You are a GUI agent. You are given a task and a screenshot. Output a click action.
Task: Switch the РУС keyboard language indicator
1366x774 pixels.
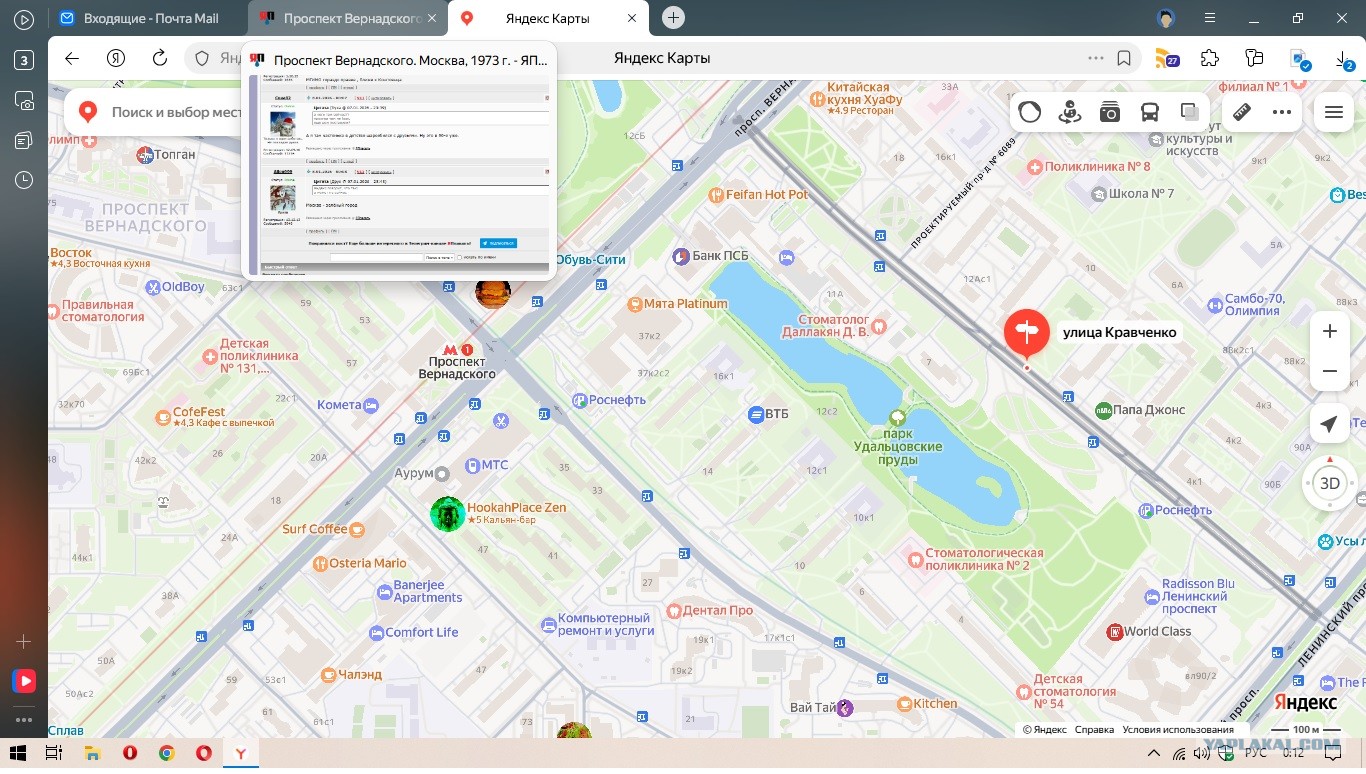(1257, 753)
